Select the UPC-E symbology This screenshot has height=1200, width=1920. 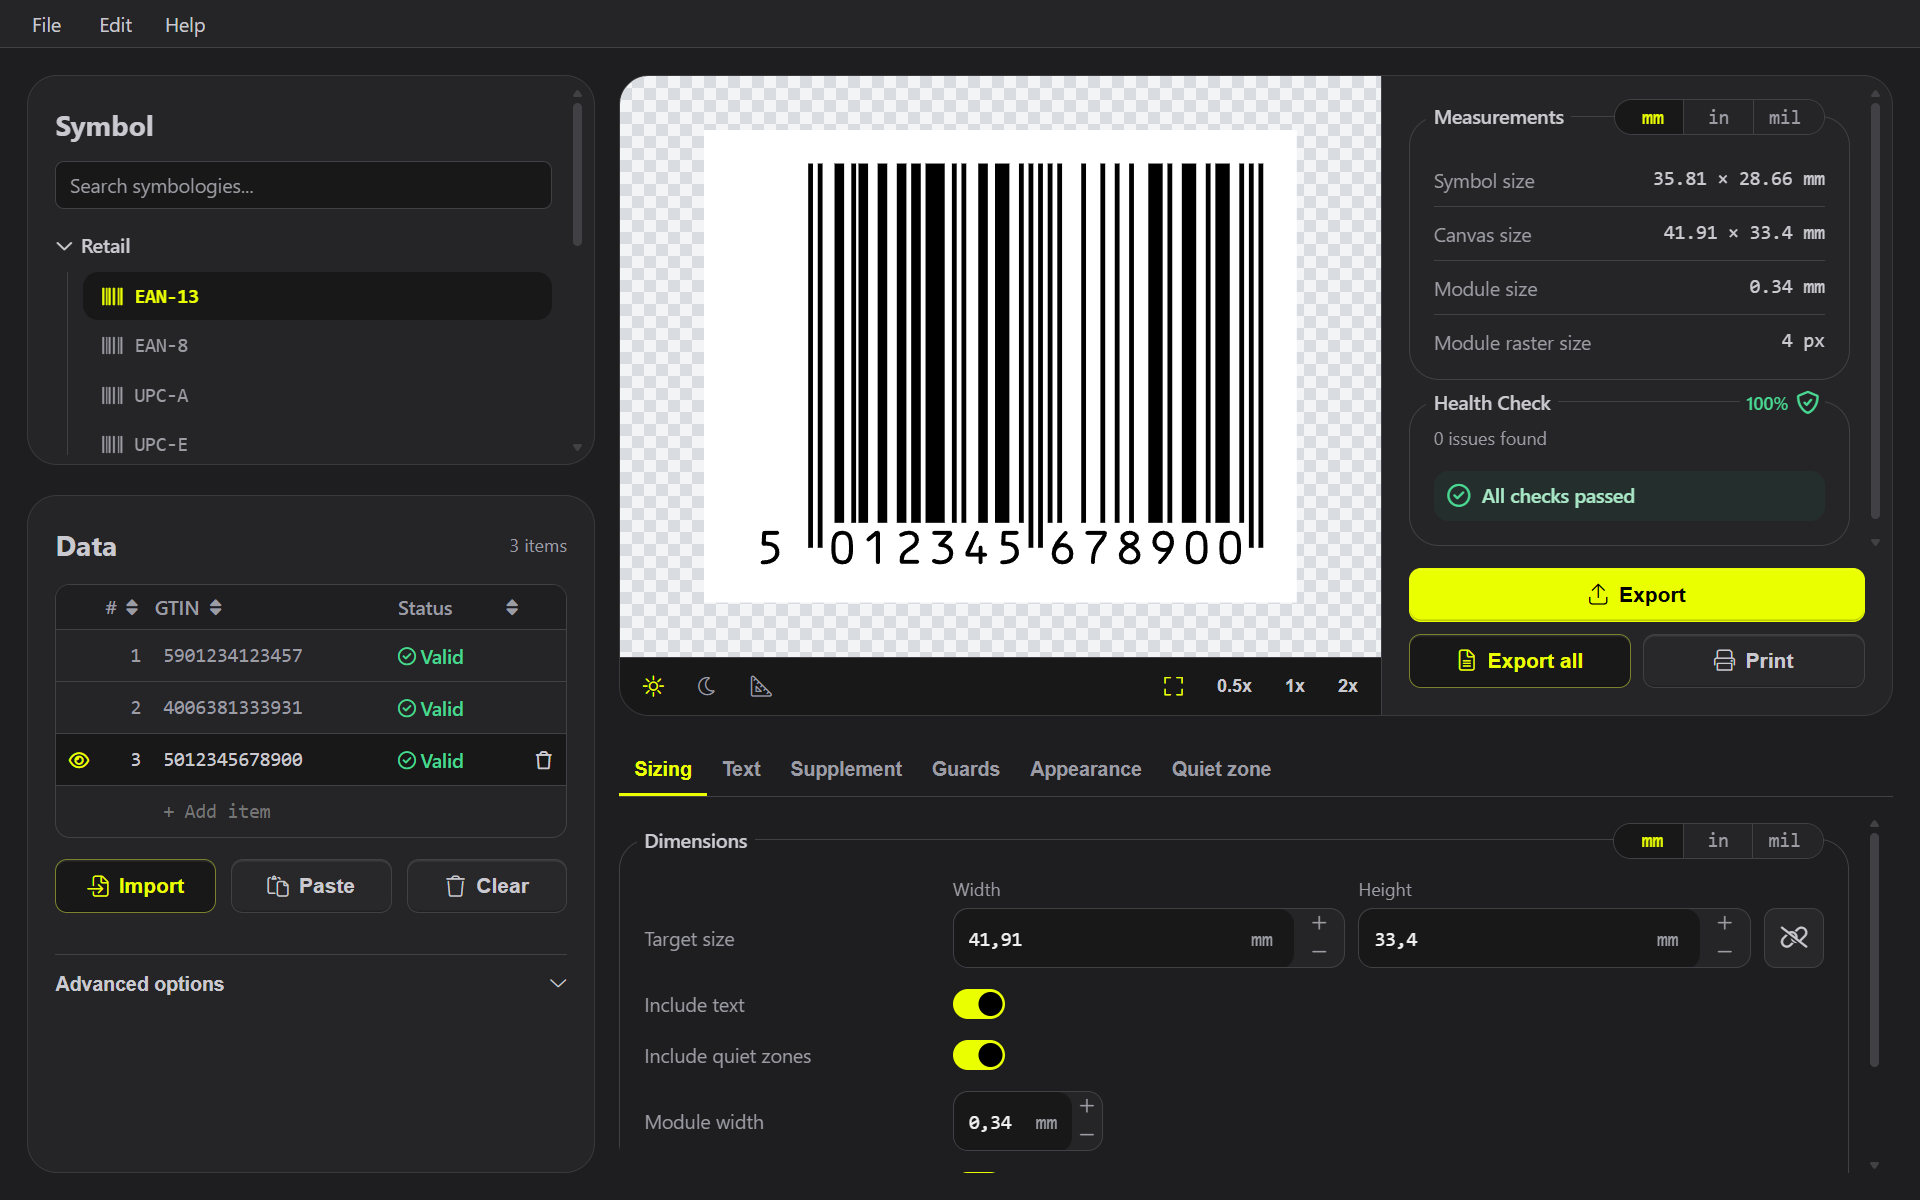[317, 444]
